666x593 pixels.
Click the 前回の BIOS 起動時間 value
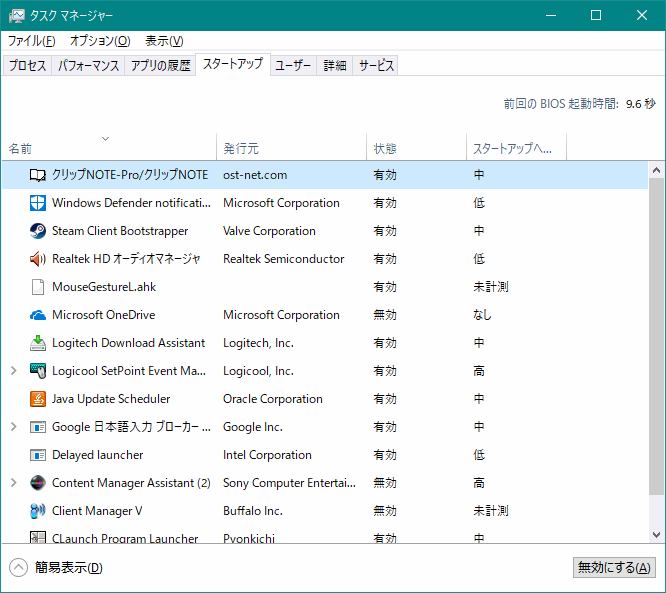[x=641, y=104]
